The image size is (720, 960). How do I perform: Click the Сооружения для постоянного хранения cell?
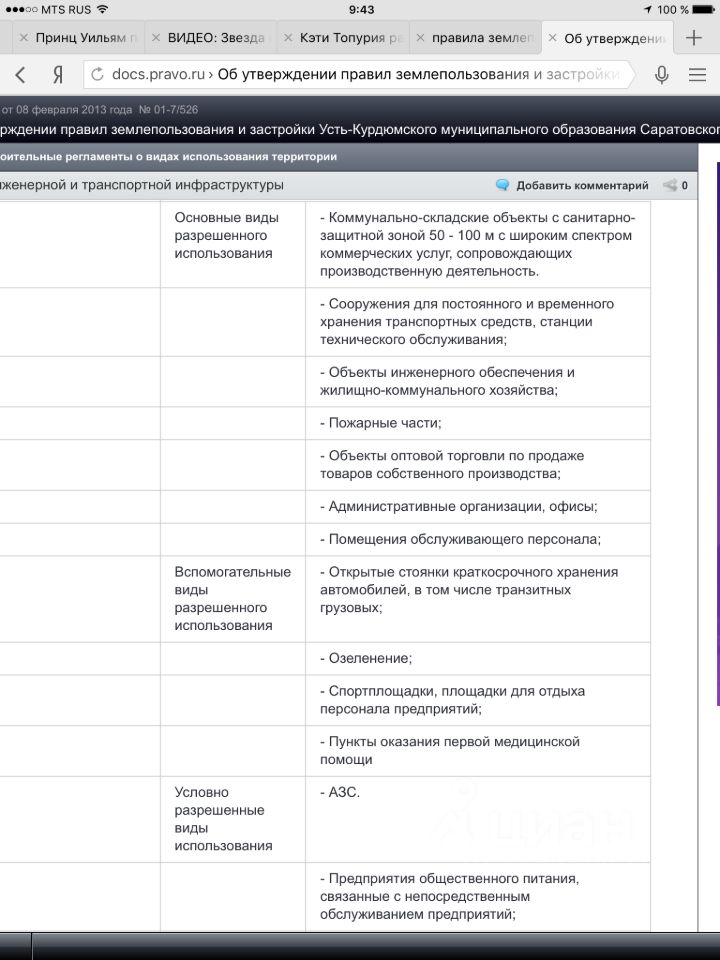478,322
